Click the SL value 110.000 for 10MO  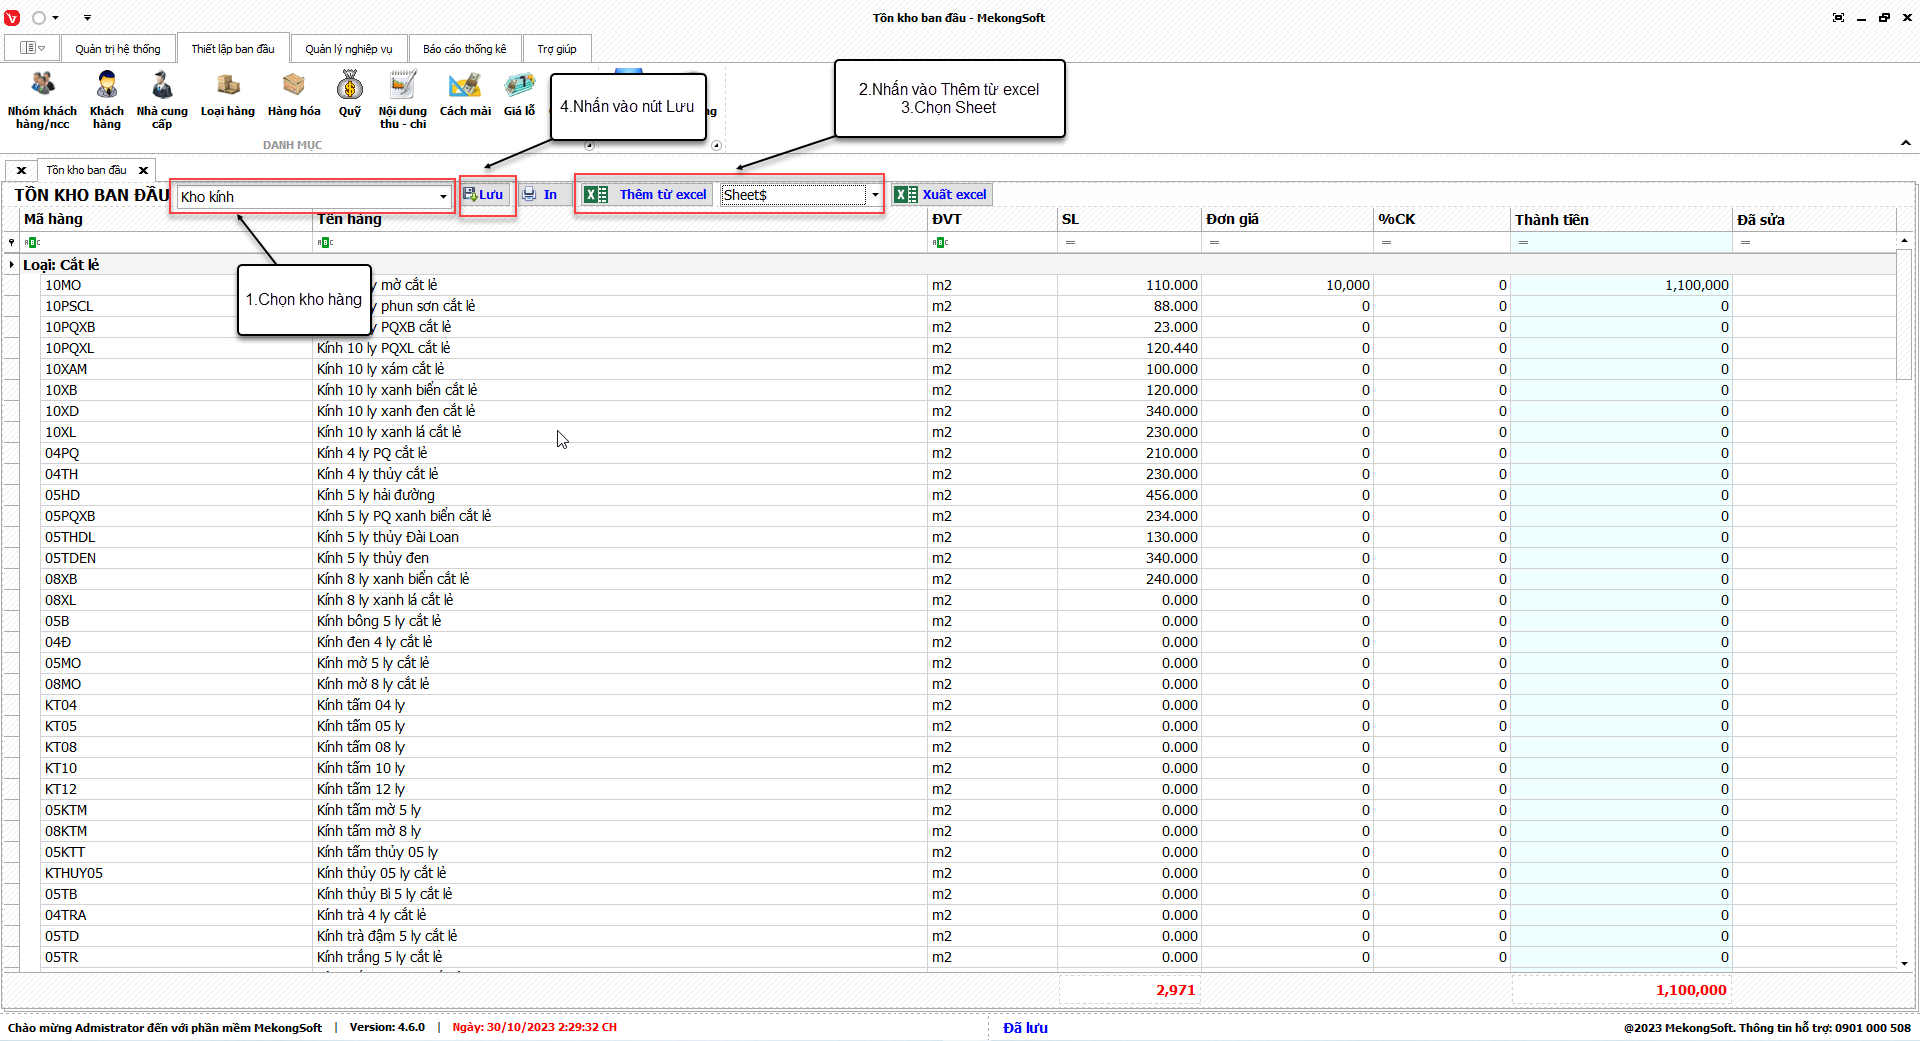point(1171,285)
